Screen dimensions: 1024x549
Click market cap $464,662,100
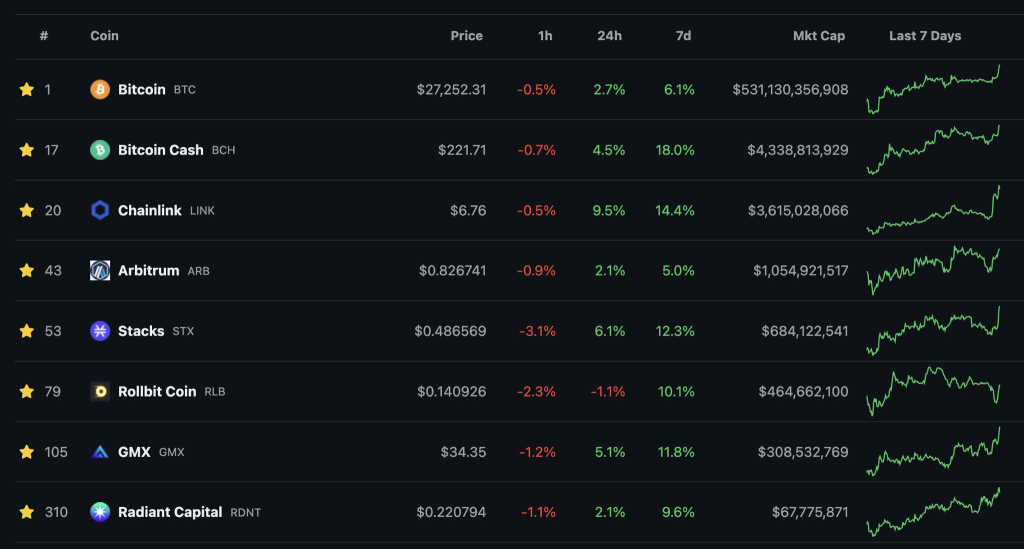coord(803,392)
